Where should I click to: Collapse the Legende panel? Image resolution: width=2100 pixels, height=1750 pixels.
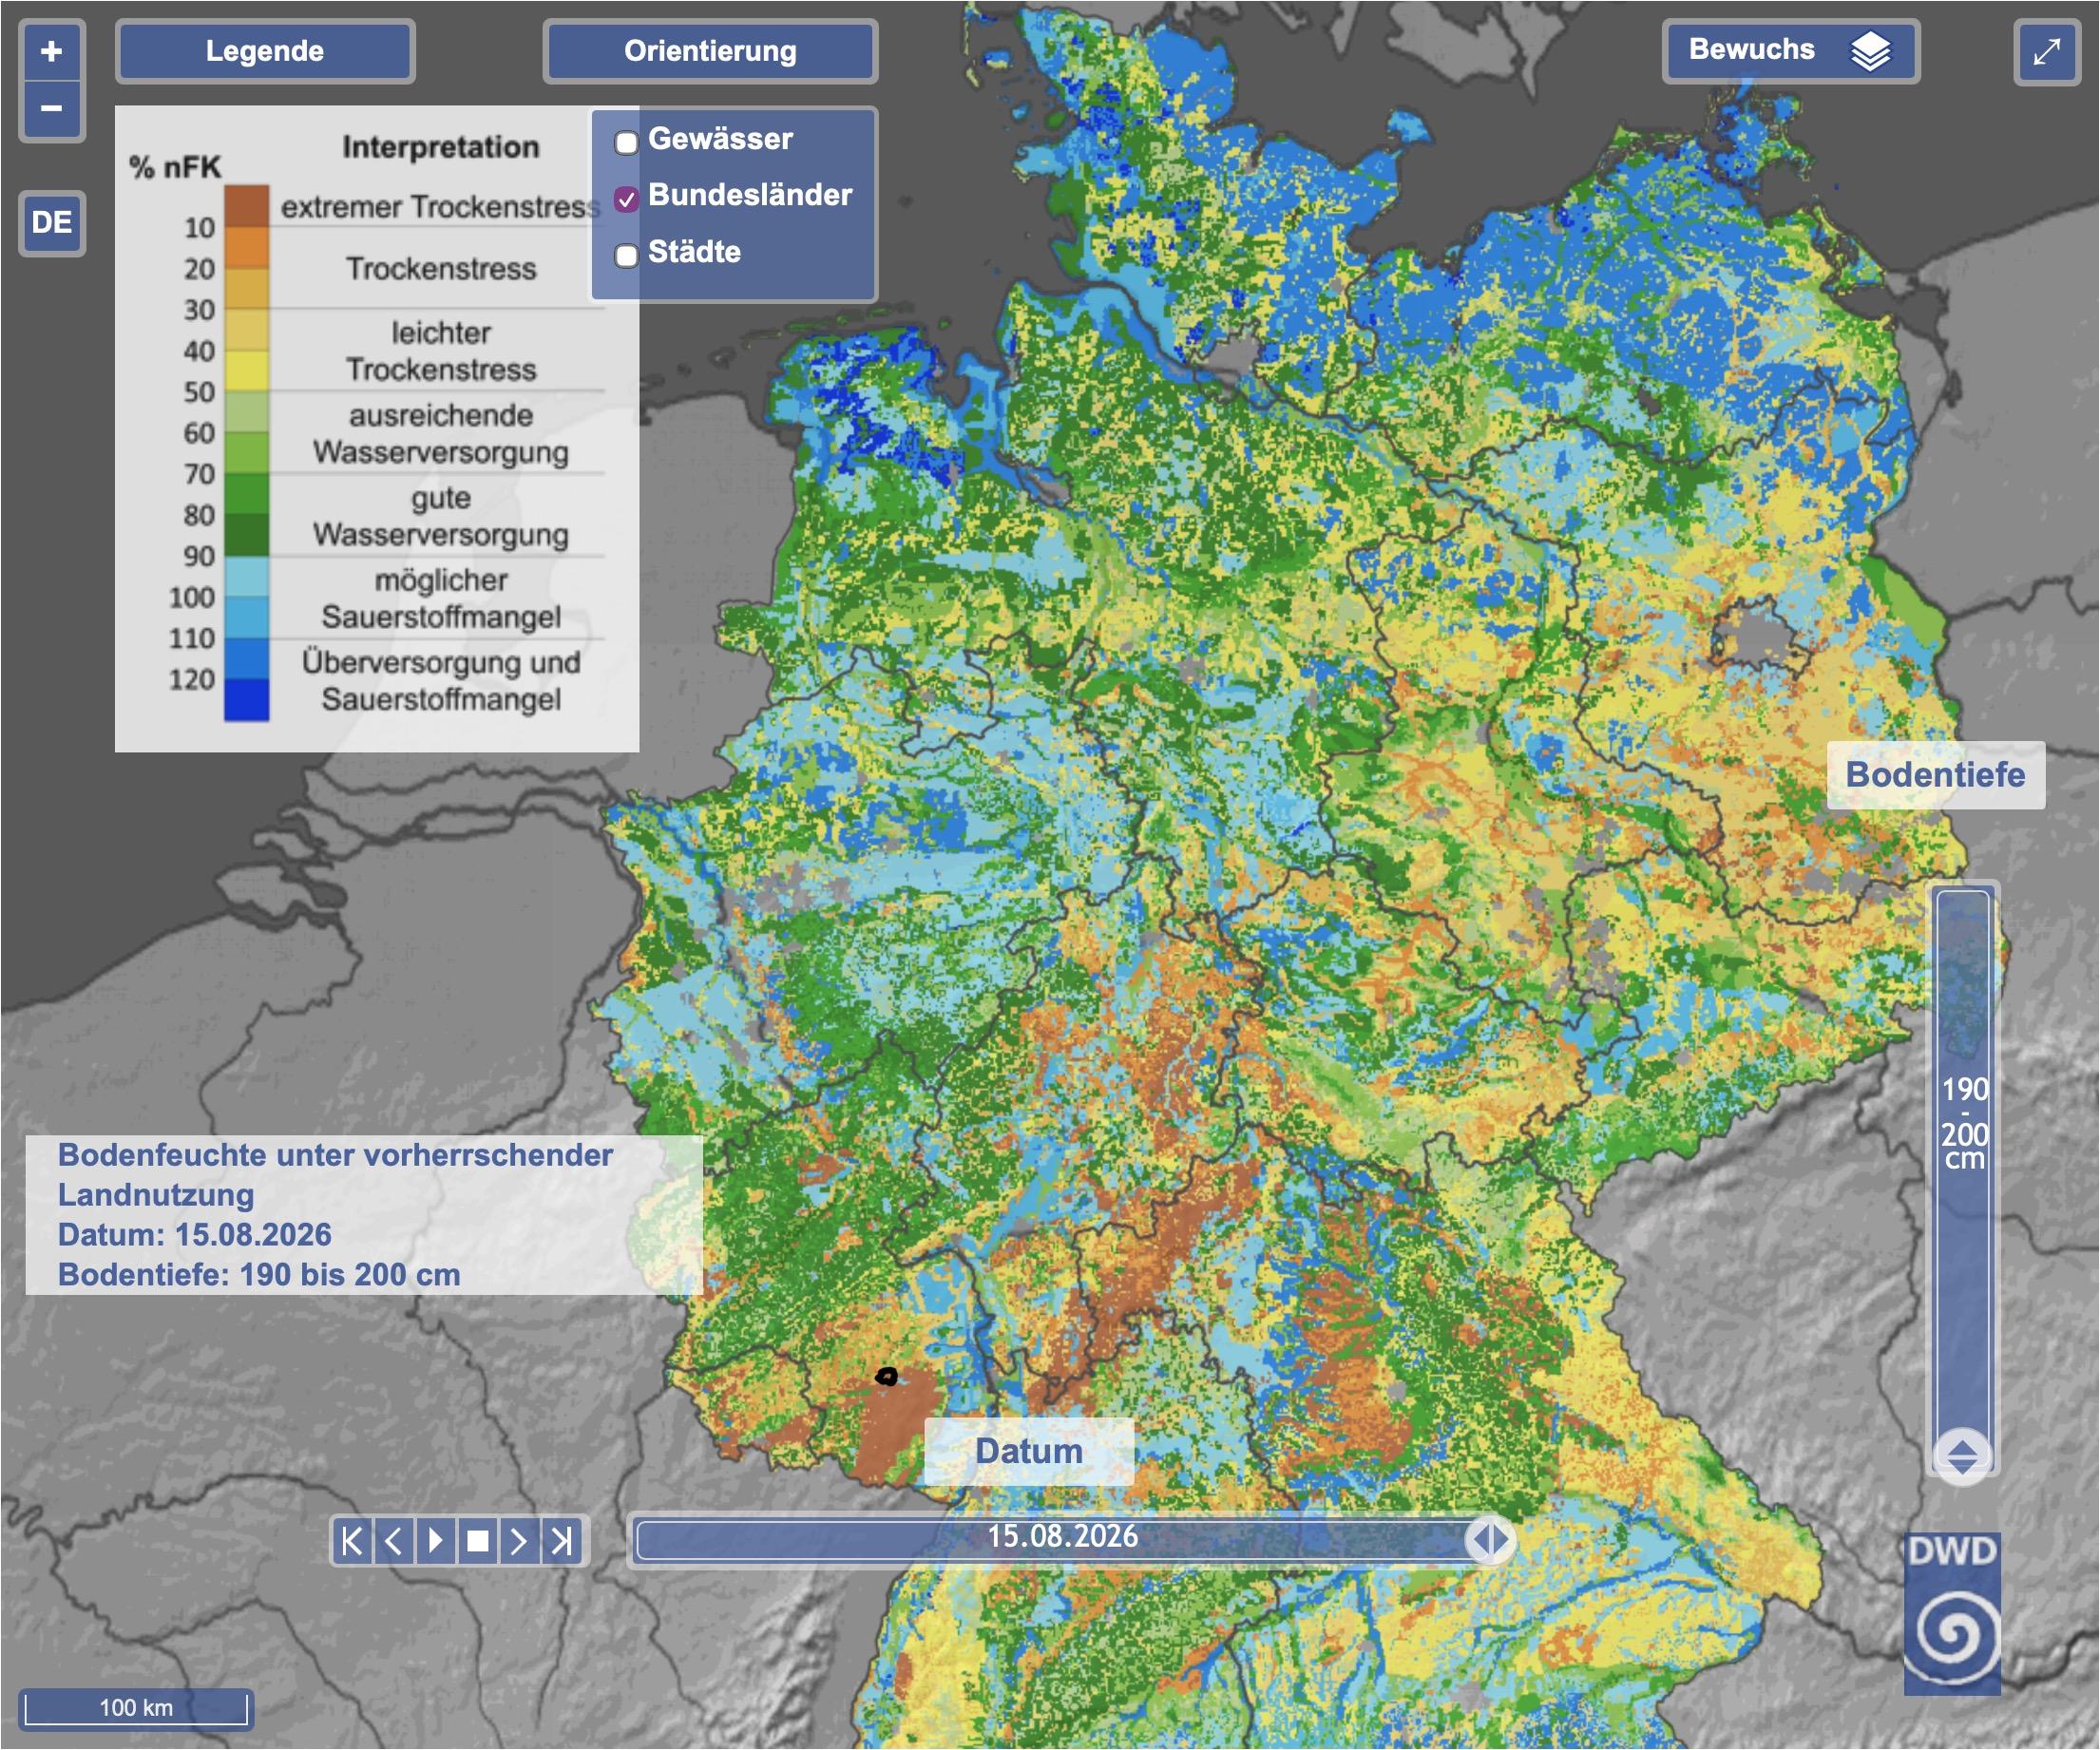tap(265, 51)
